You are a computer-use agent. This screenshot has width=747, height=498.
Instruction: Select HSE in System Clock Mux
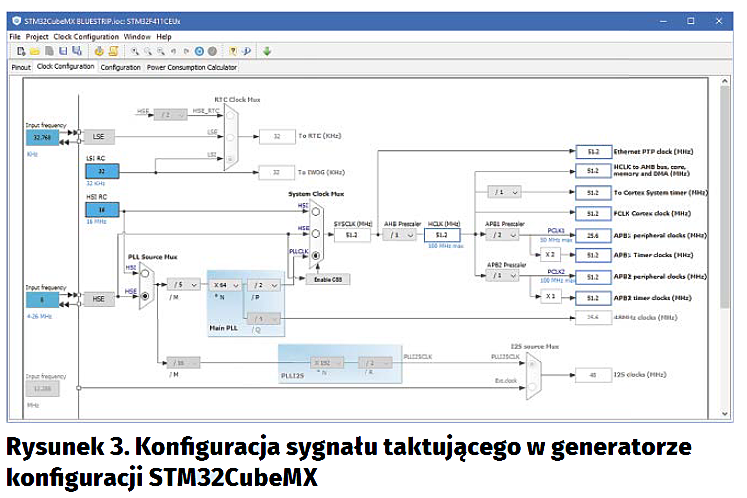317,232
